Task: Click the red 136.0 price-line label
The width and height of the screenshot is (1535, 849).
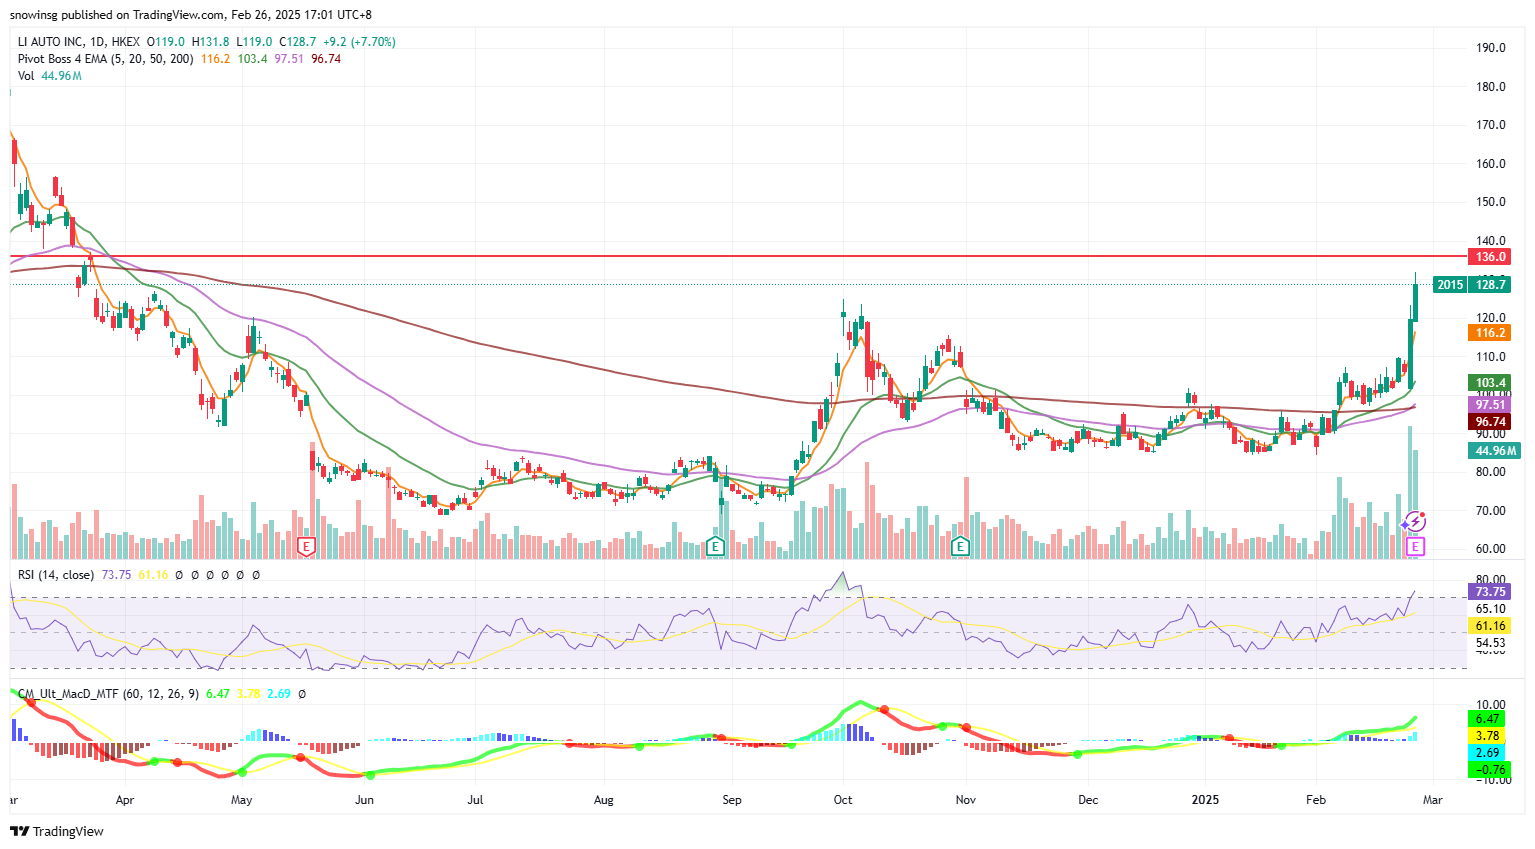Action: click(x=1490, y=257)
